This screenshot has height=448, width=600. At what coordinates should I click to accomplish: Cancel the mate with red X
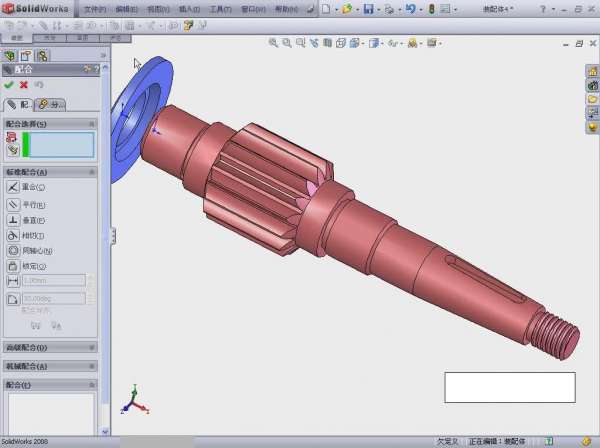coord(24,85)
